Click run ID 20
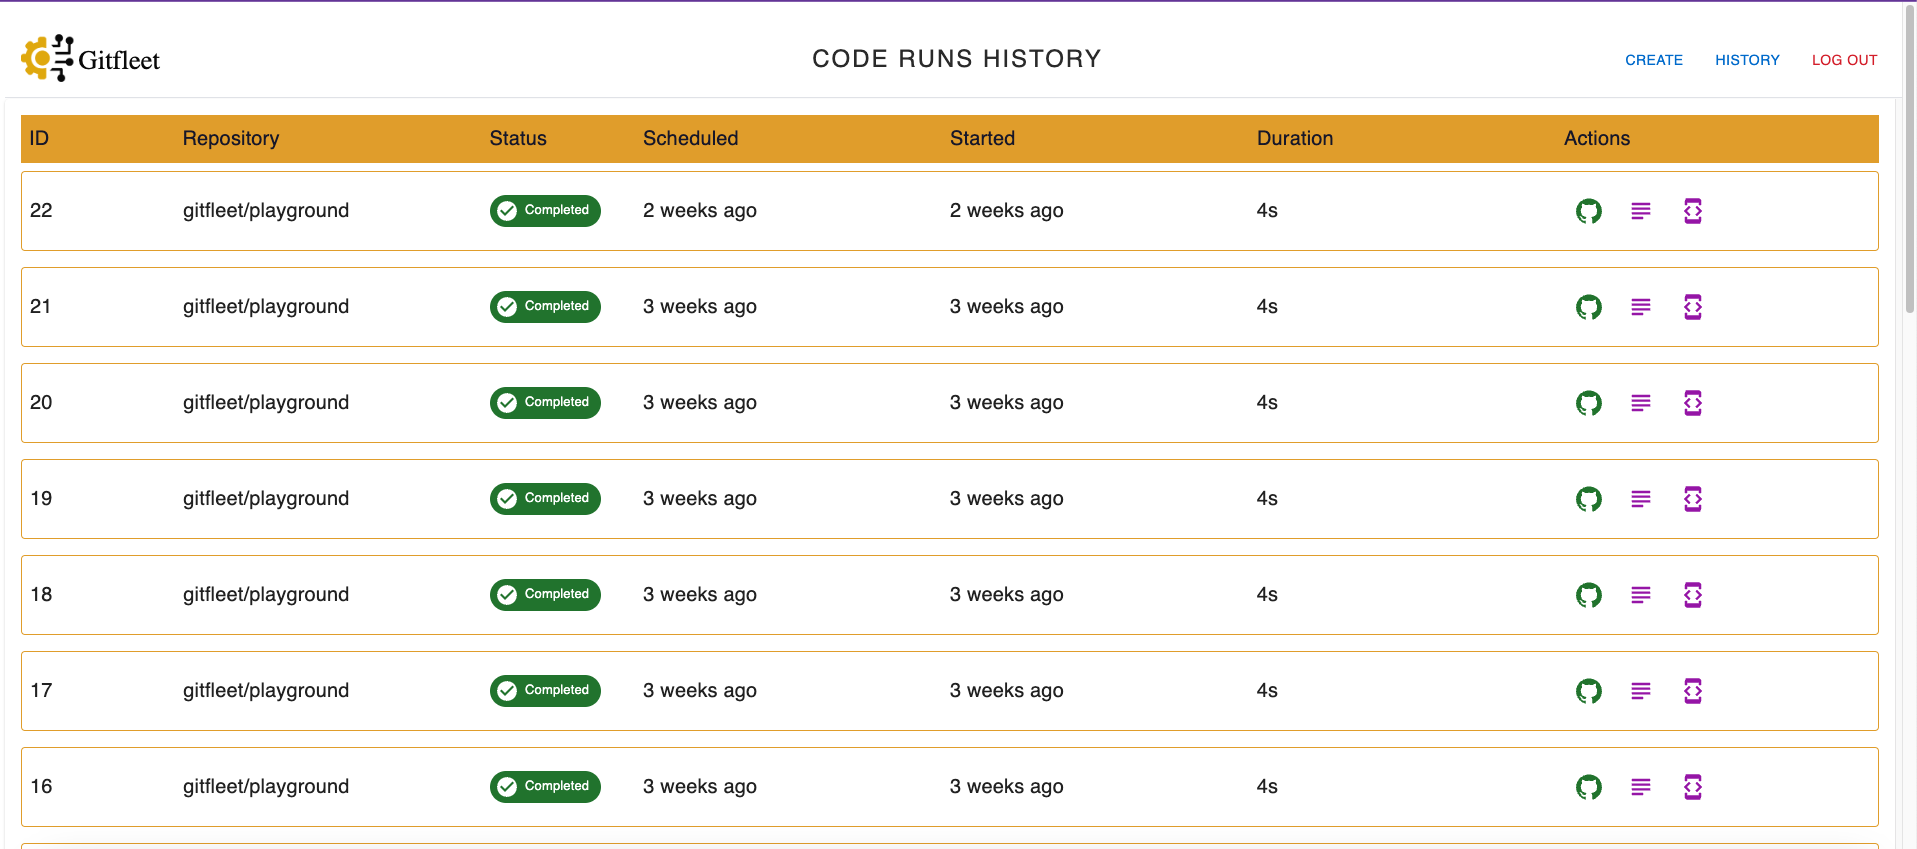The image size is (1917, 849). (41, 403)
